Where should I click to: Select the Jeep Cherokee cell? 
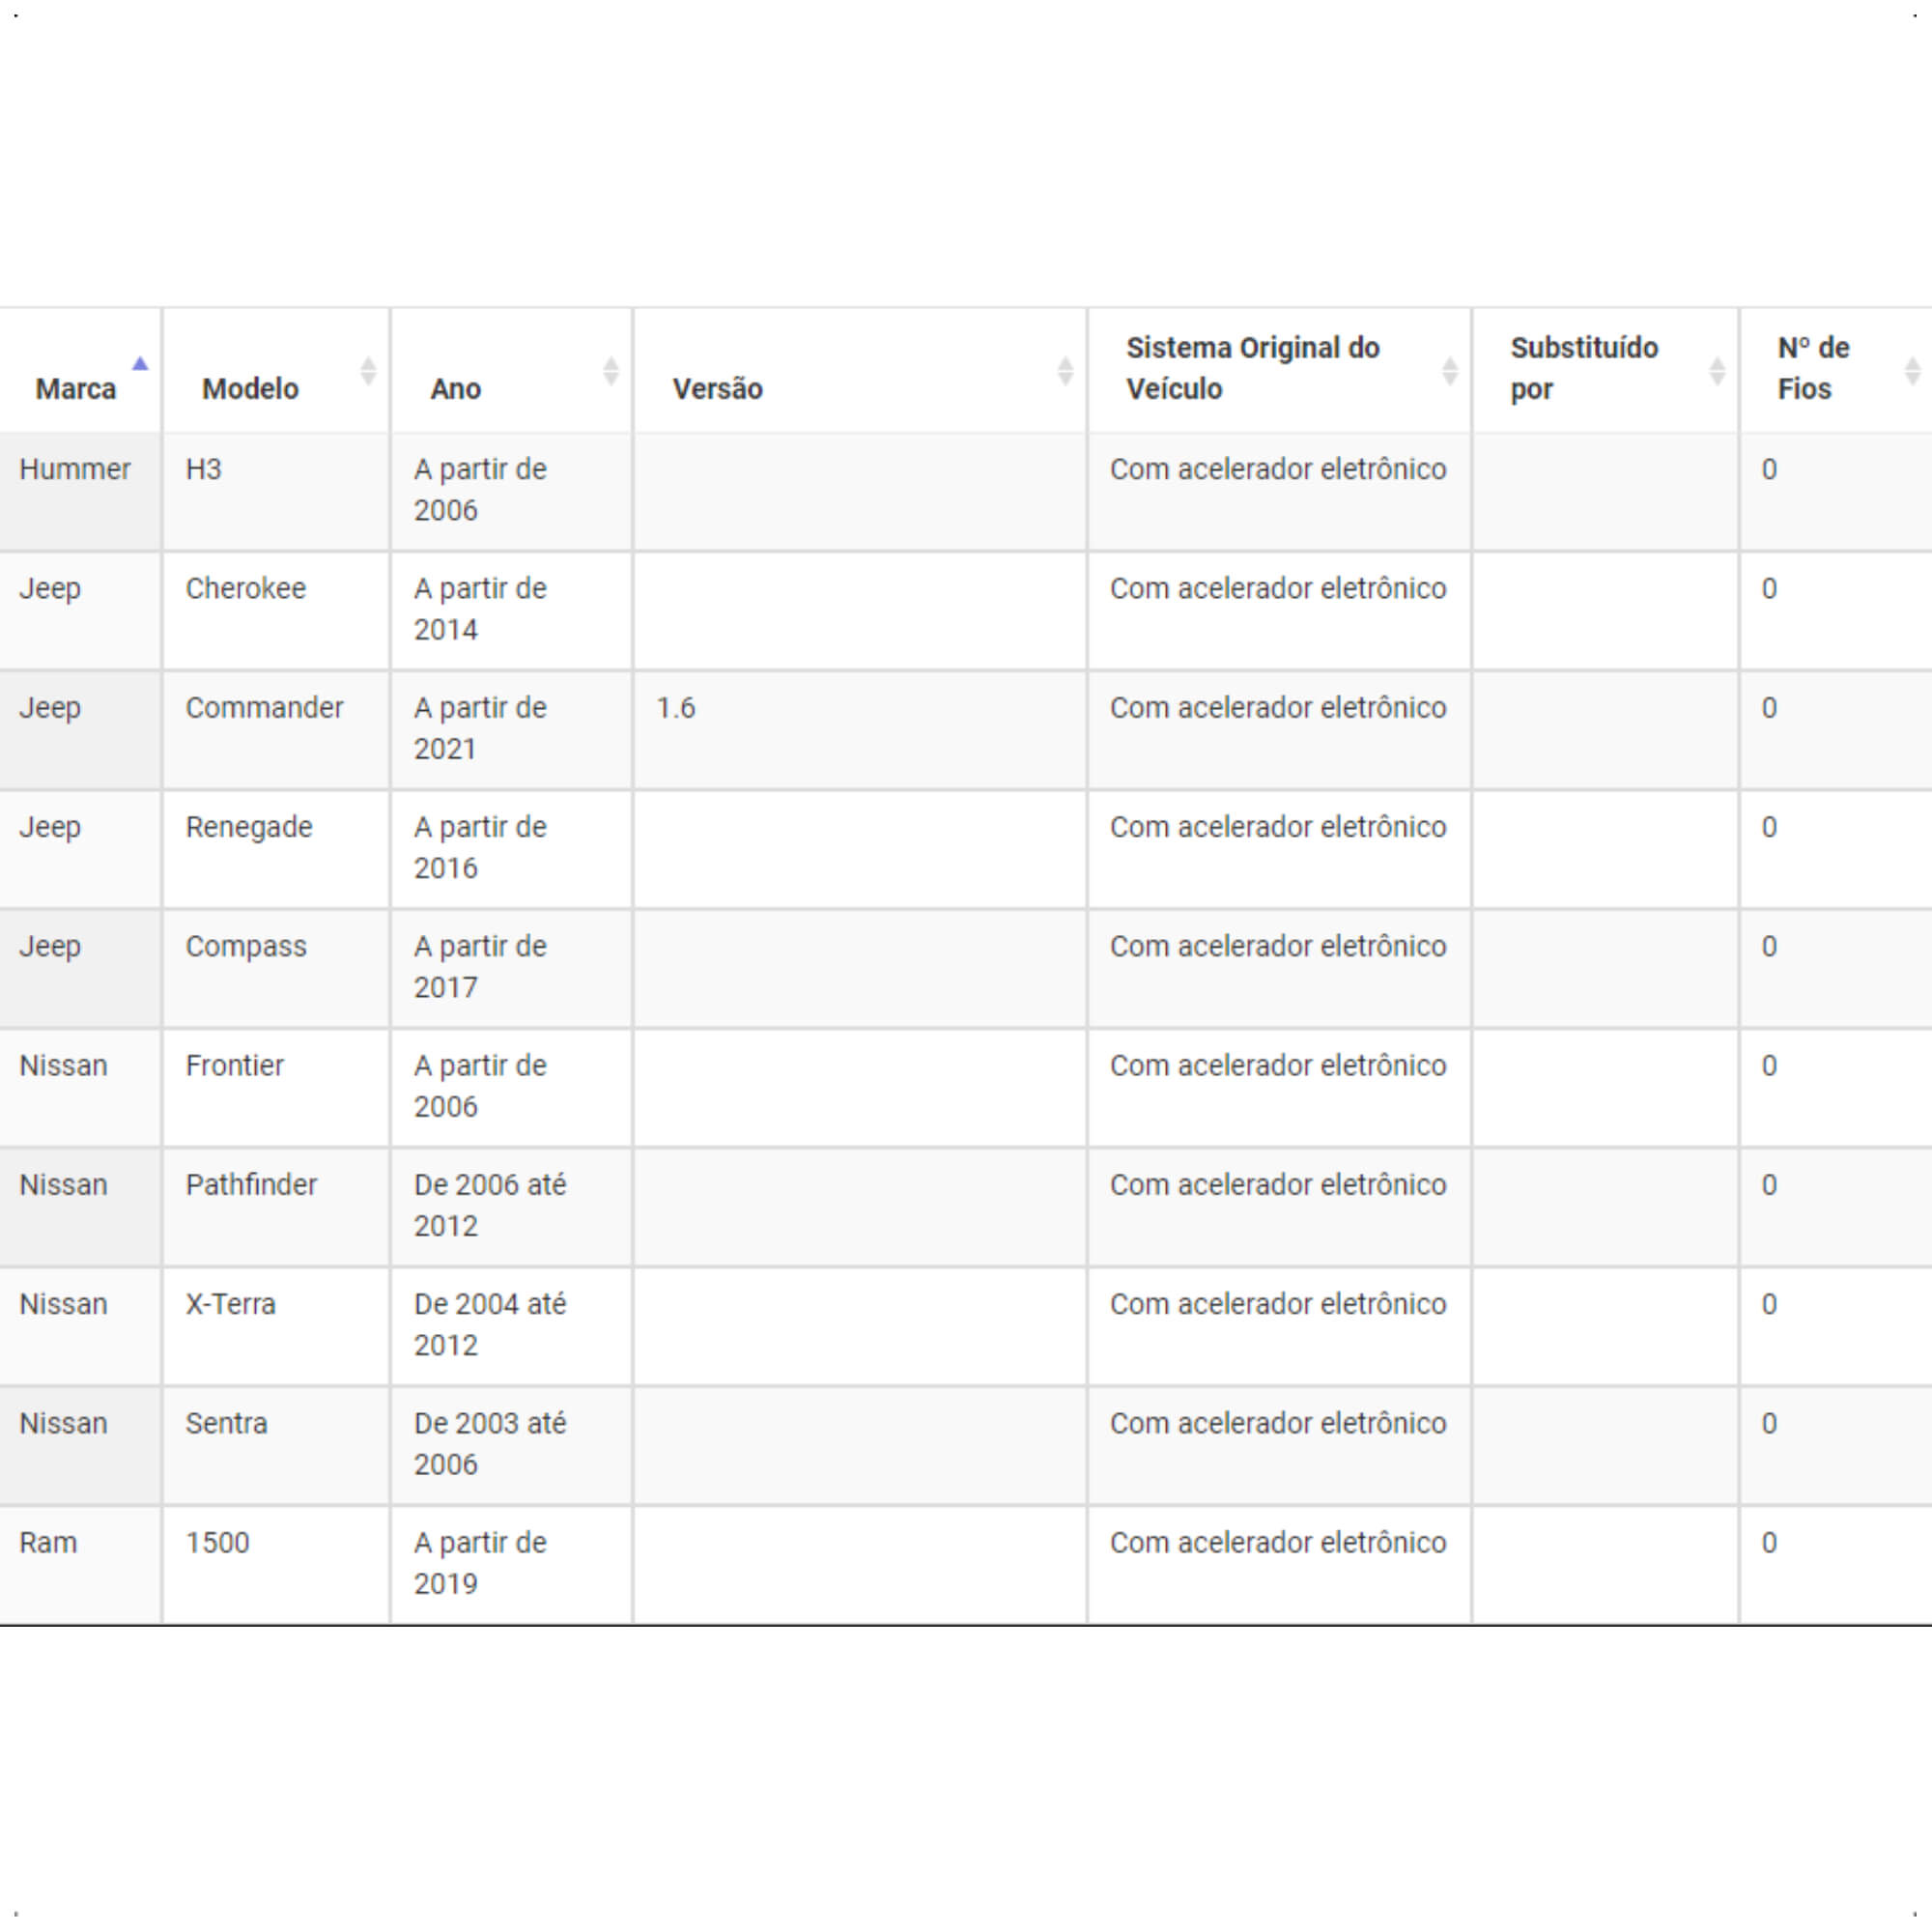245,589
